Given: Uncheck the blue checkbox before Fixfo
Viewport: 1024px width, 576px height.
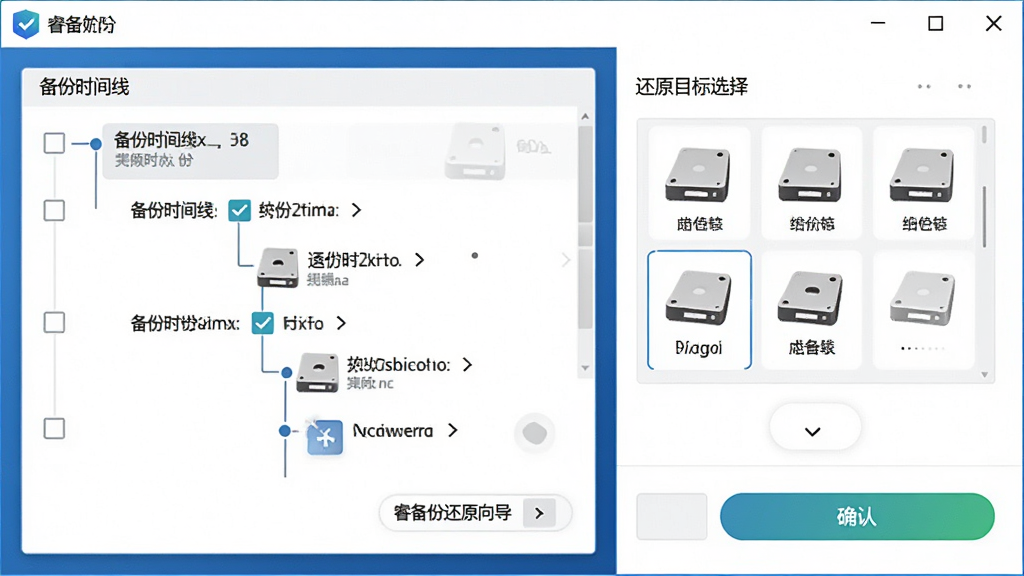Looking at the screenshot, I should tap(263, 323).
